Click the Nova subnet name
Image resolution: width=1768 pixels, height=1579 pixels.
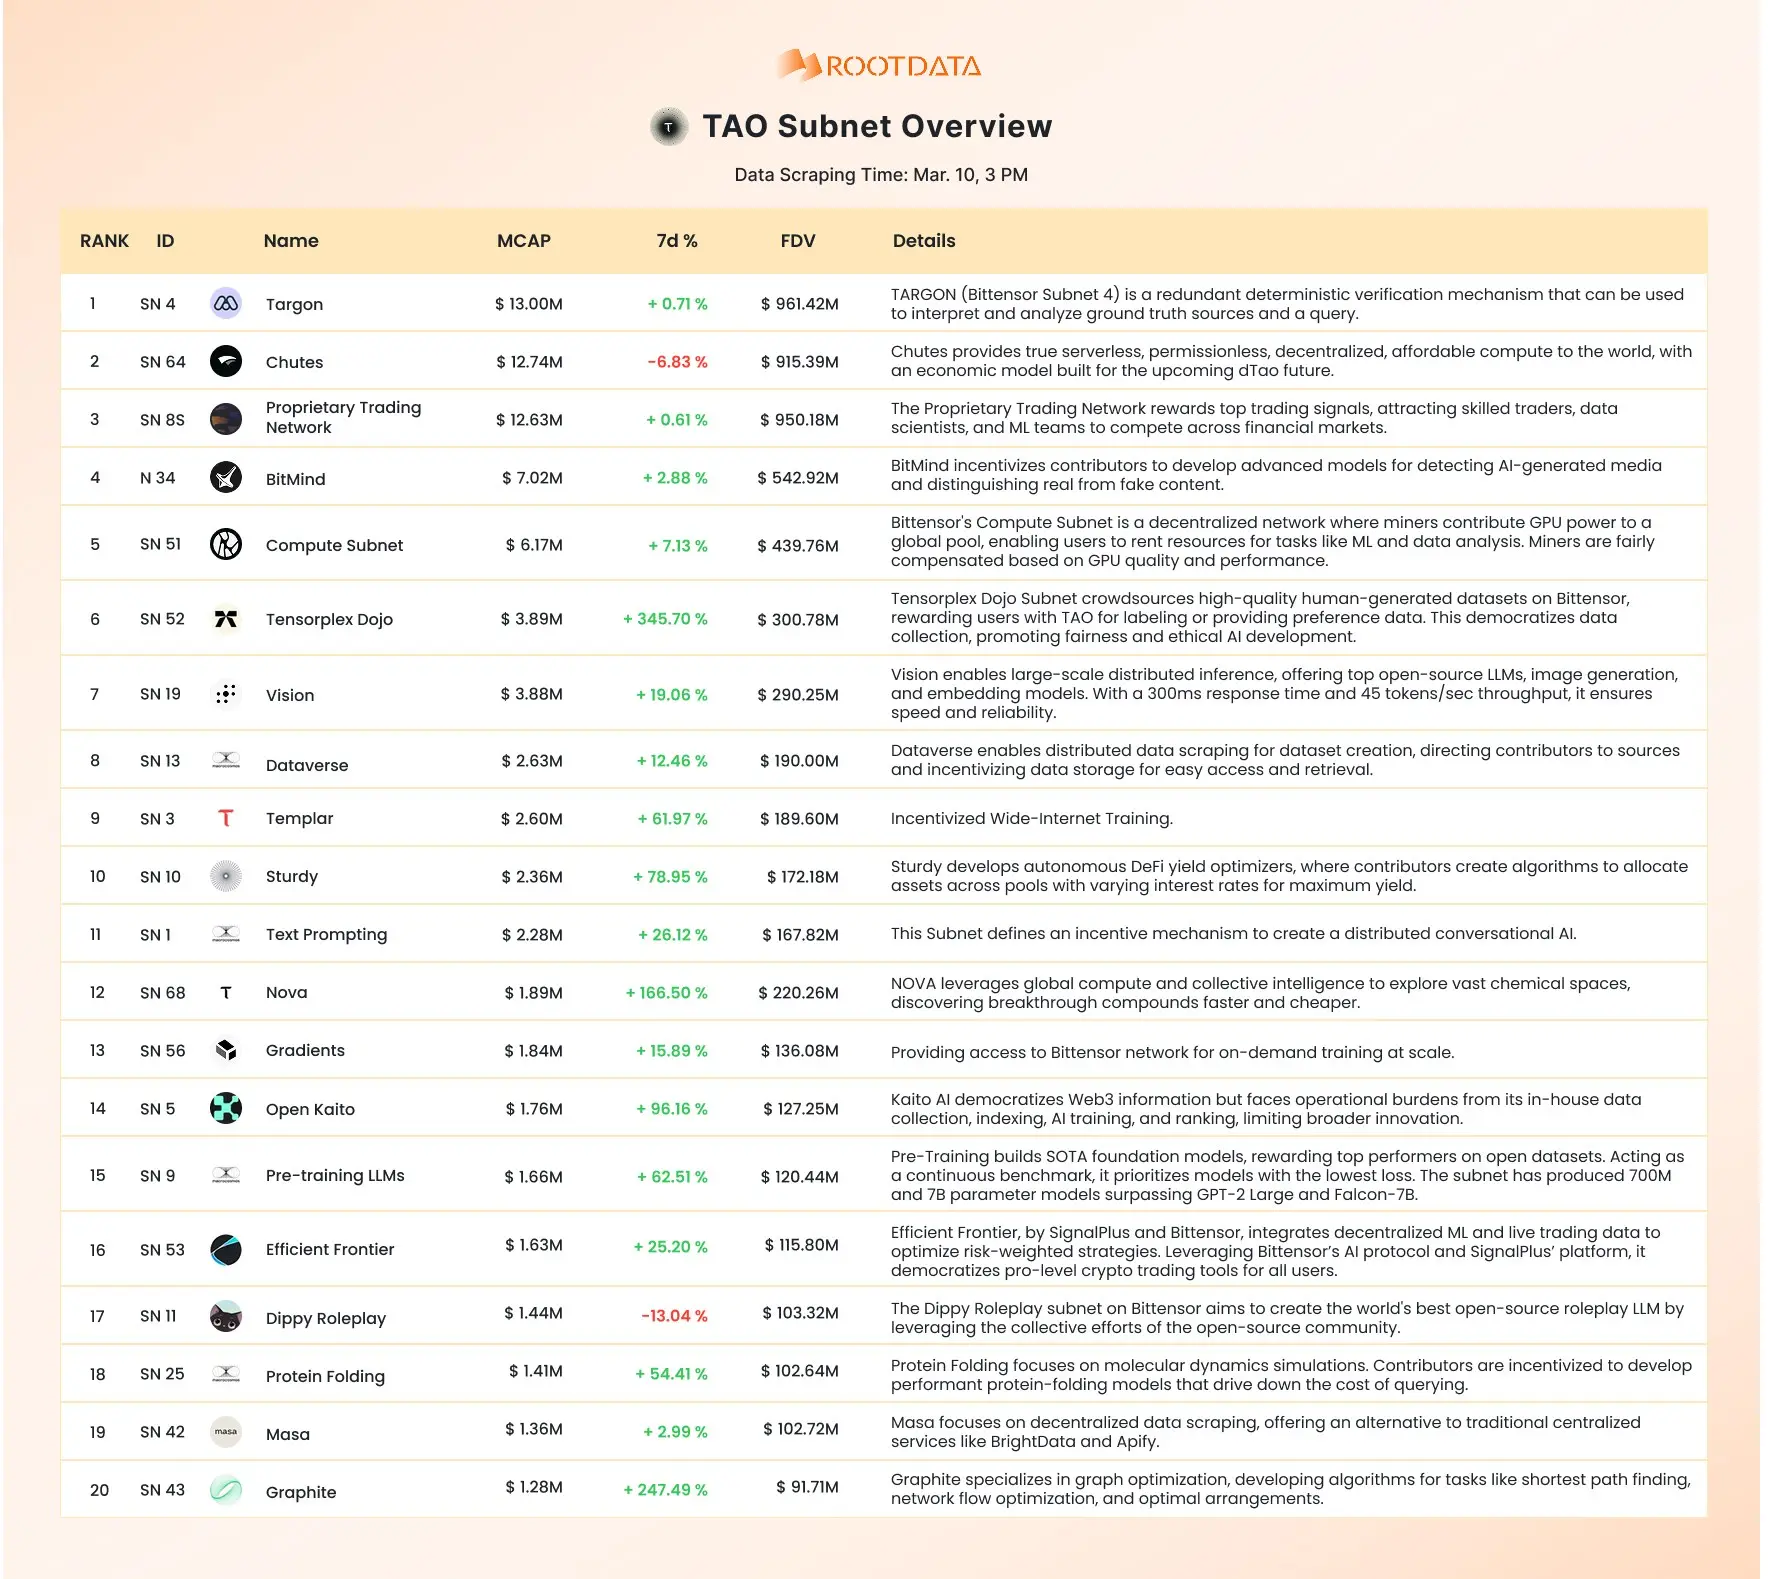pyautogui.click(x=288, y=991)
